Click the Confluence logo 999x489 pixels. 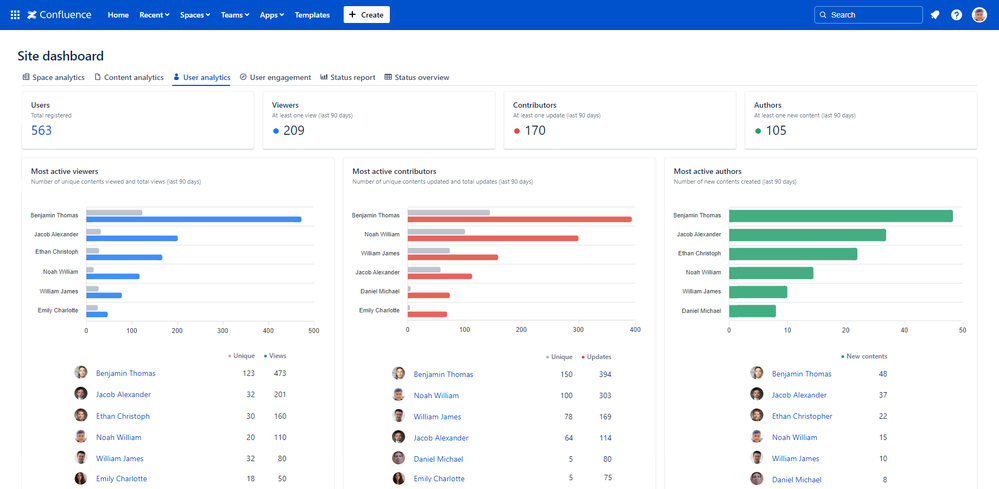[59, 15]
